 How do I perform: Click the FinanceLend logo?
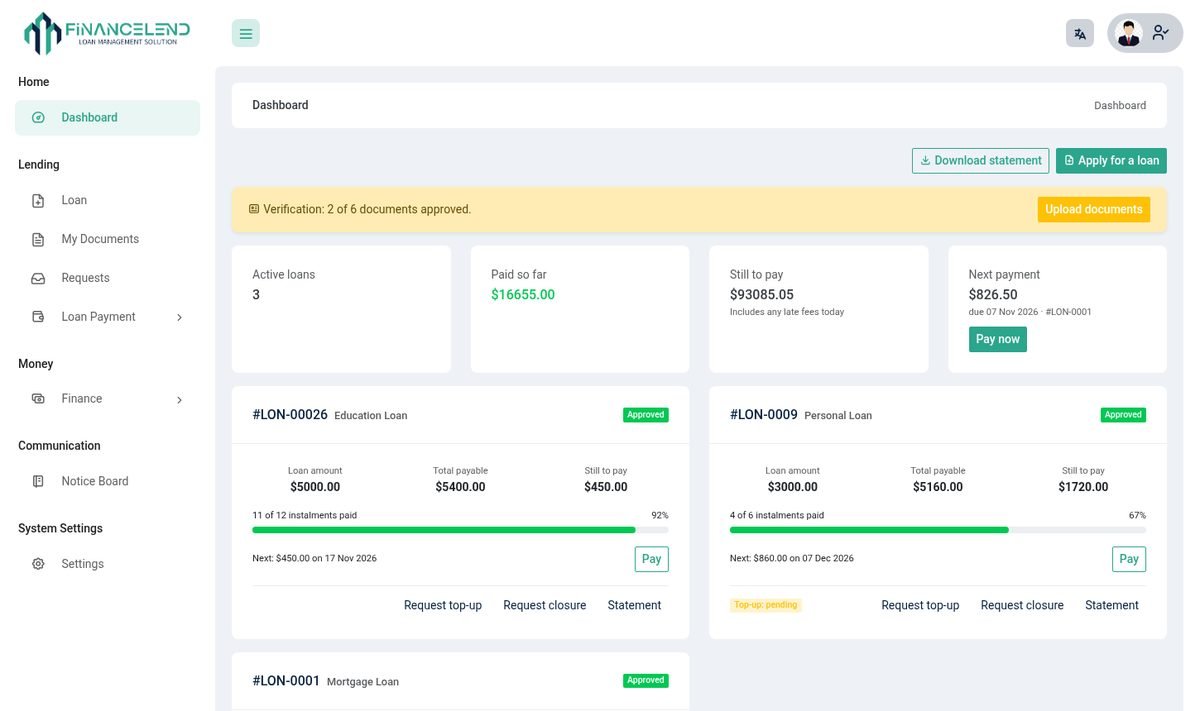(107, 33)
